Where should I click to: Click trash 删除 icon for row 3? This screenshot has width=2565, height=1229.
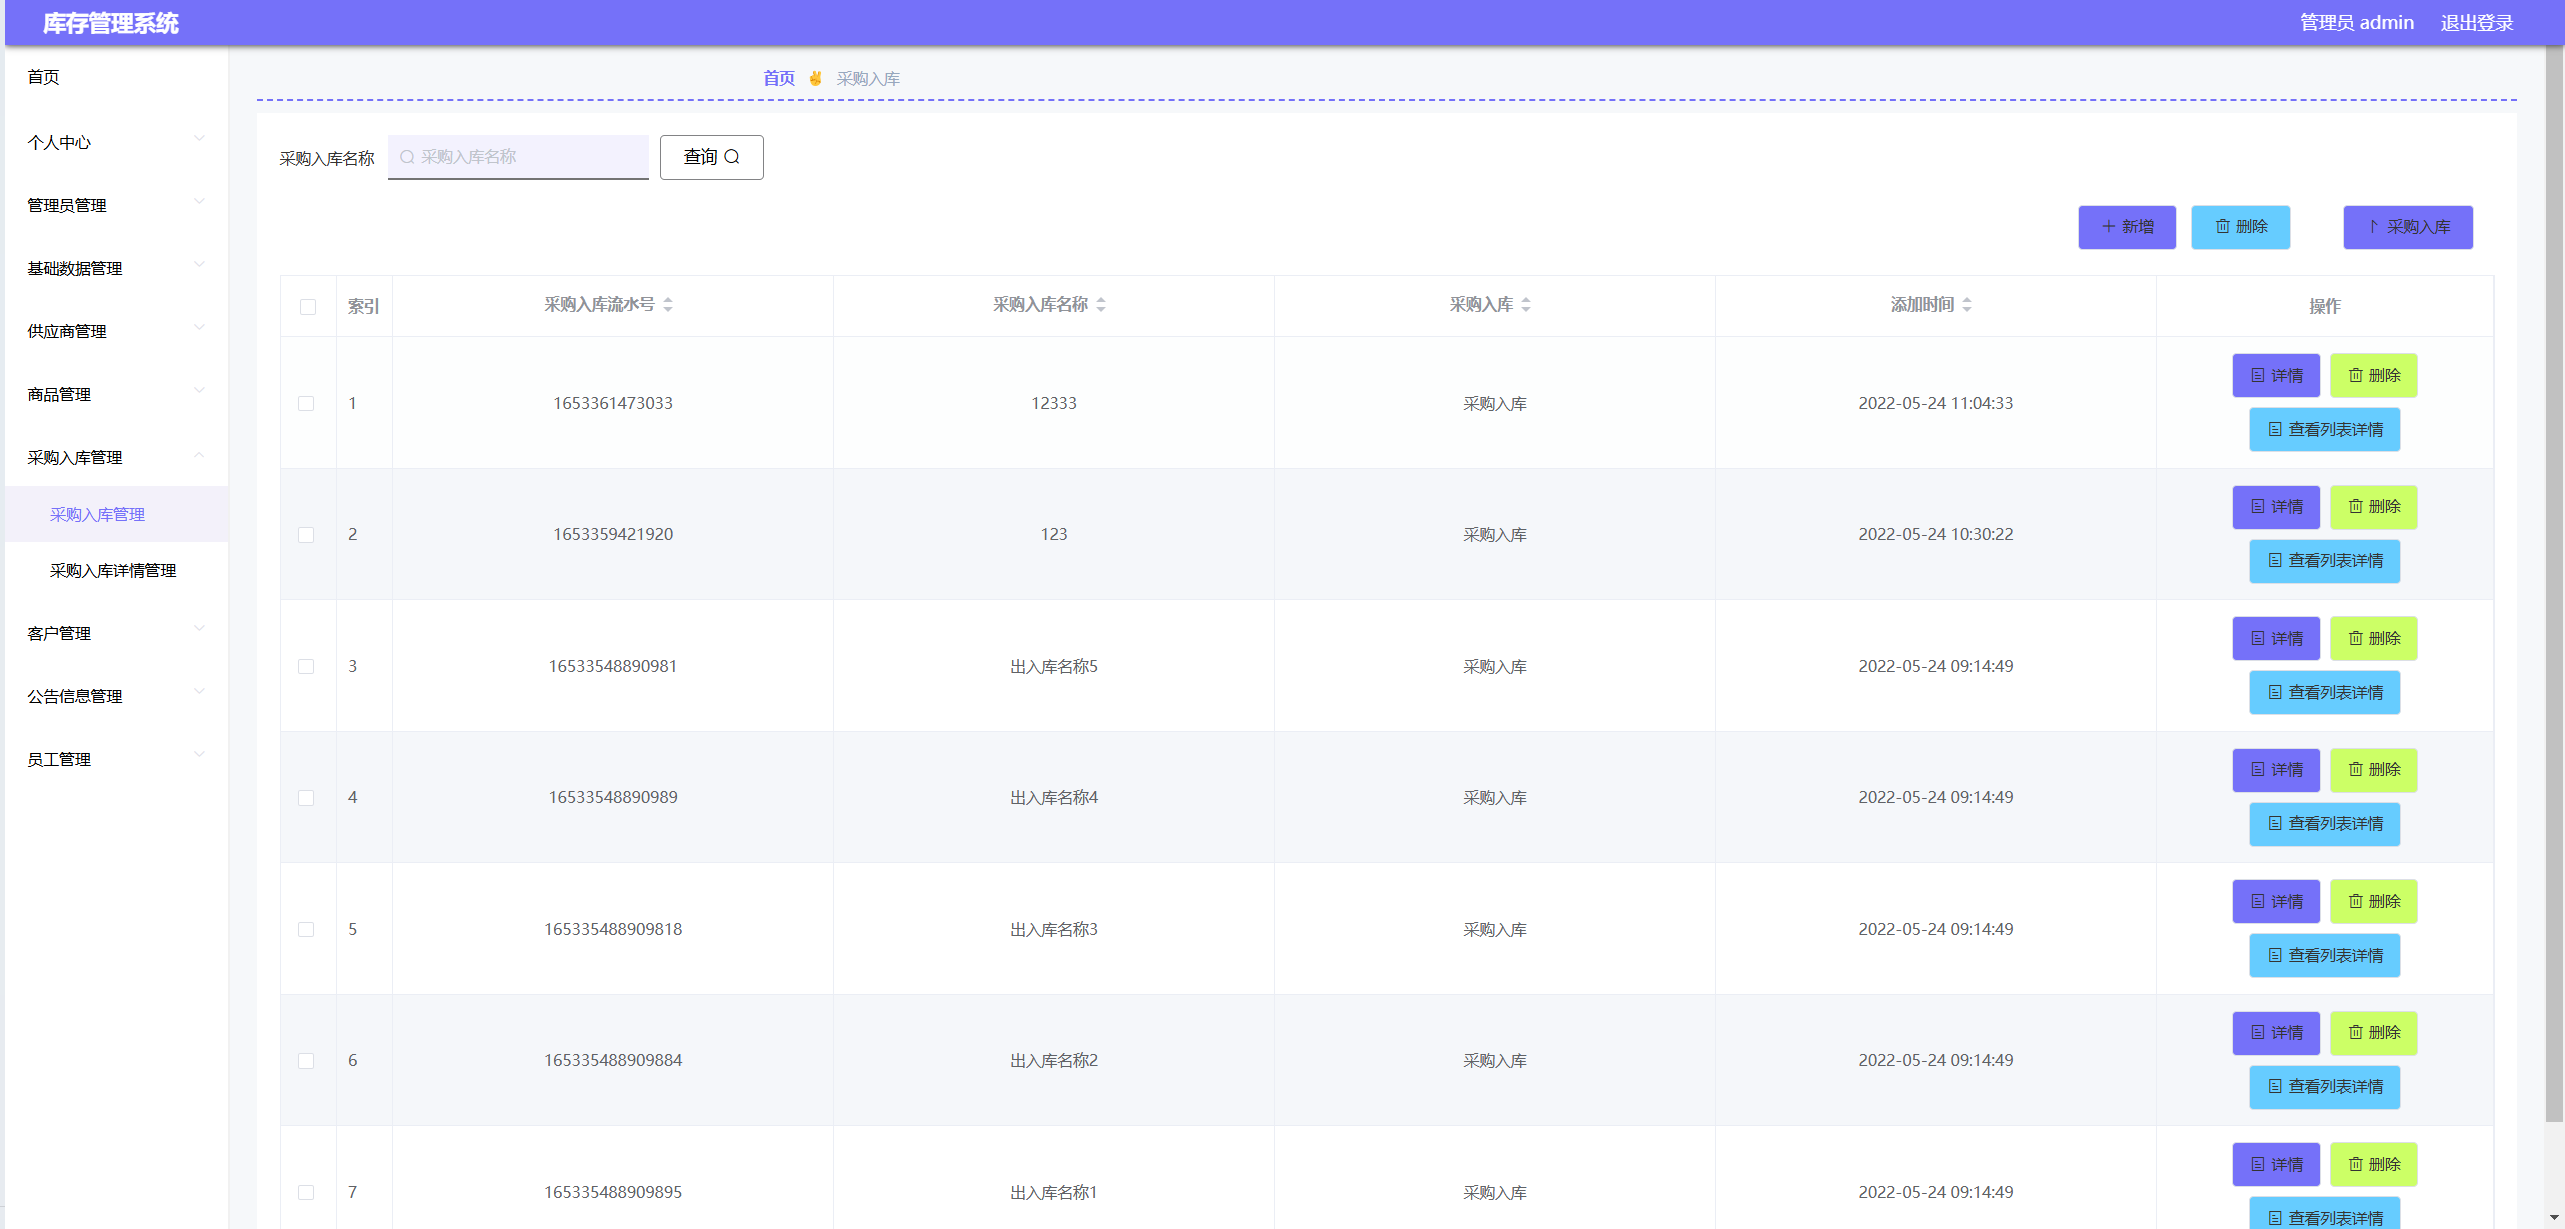click(2355, 638)
